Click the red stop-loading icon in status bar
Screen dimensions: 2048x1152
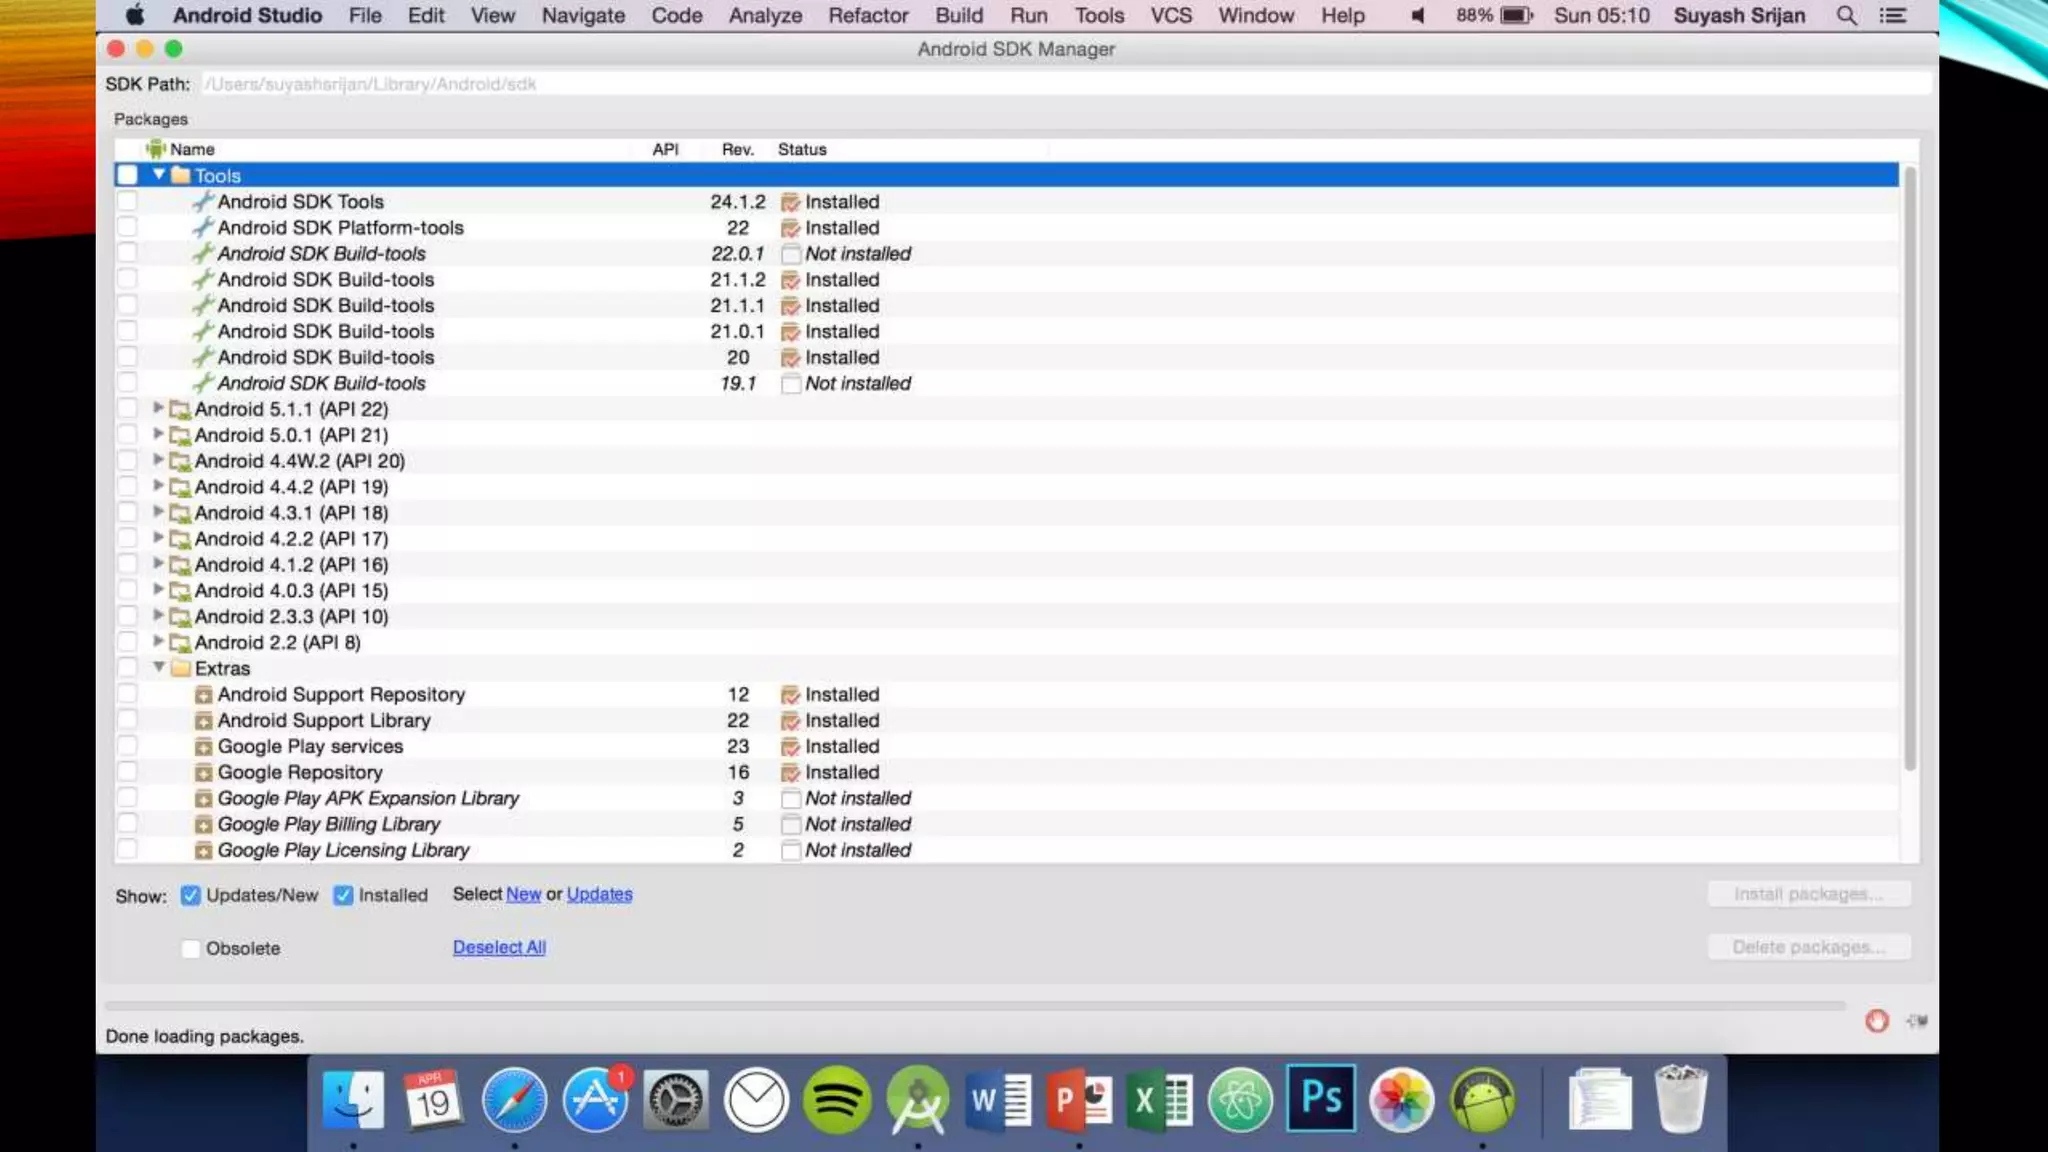[x=1876, y=1020]
